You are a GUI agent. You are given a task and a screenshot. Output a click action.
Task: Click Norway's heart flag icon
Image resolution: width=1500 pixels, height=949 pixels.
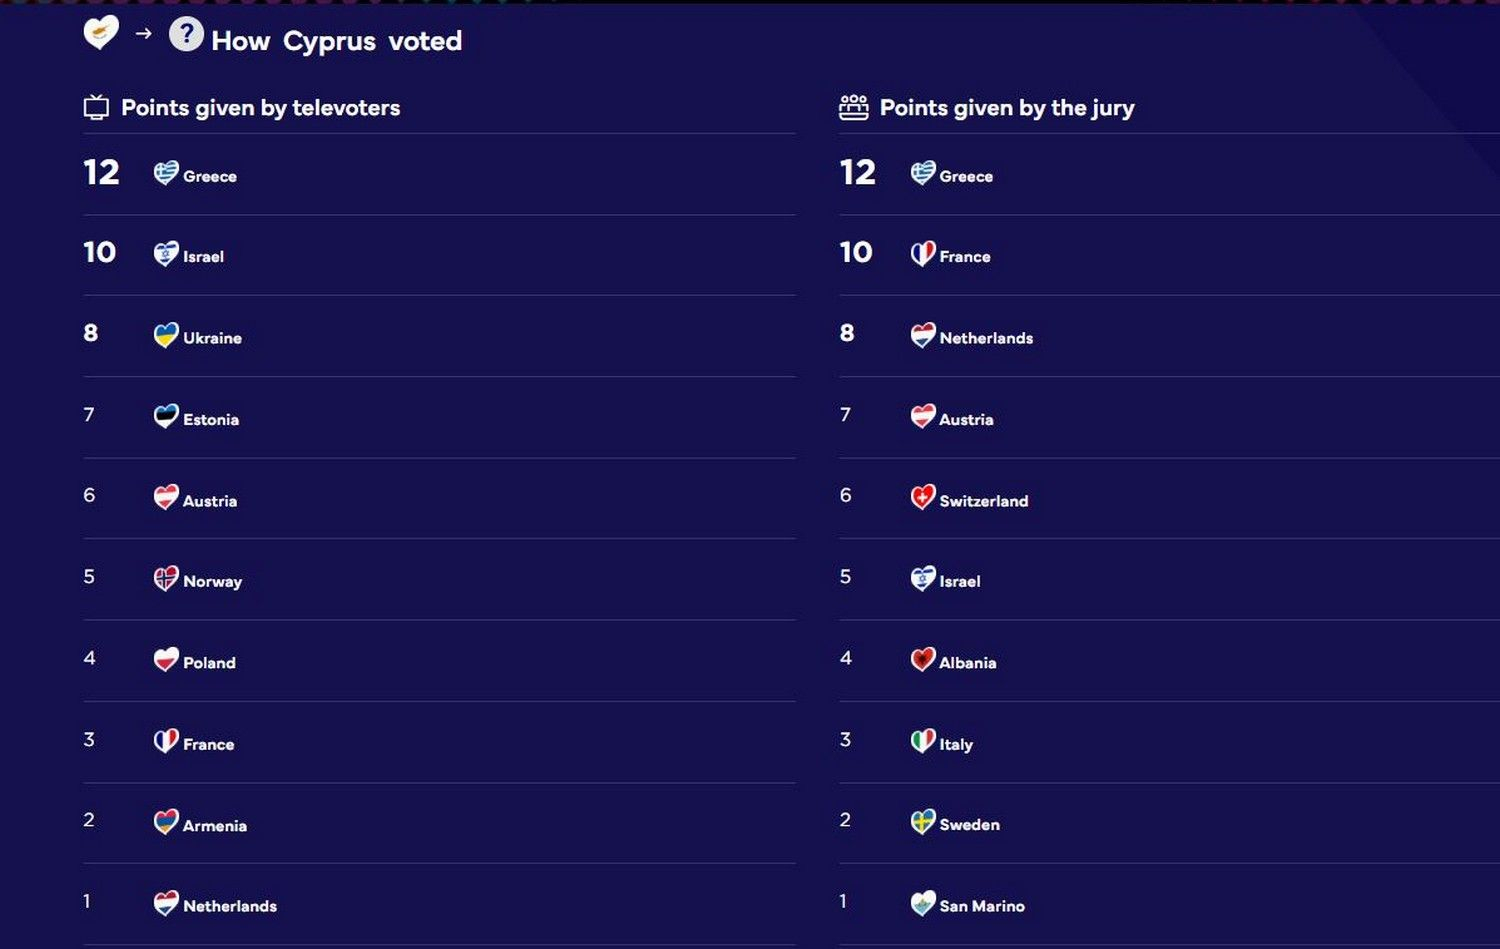[x=166, y=579]
